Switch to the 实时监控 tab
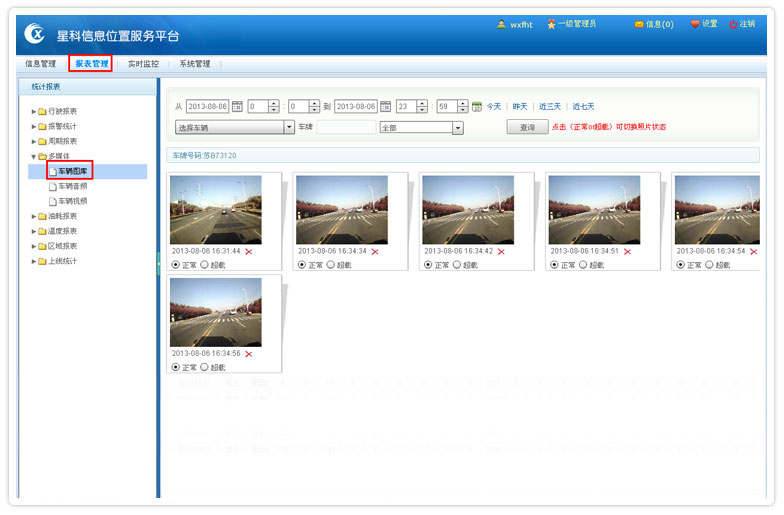784x515 pixels. coord(143,64)
